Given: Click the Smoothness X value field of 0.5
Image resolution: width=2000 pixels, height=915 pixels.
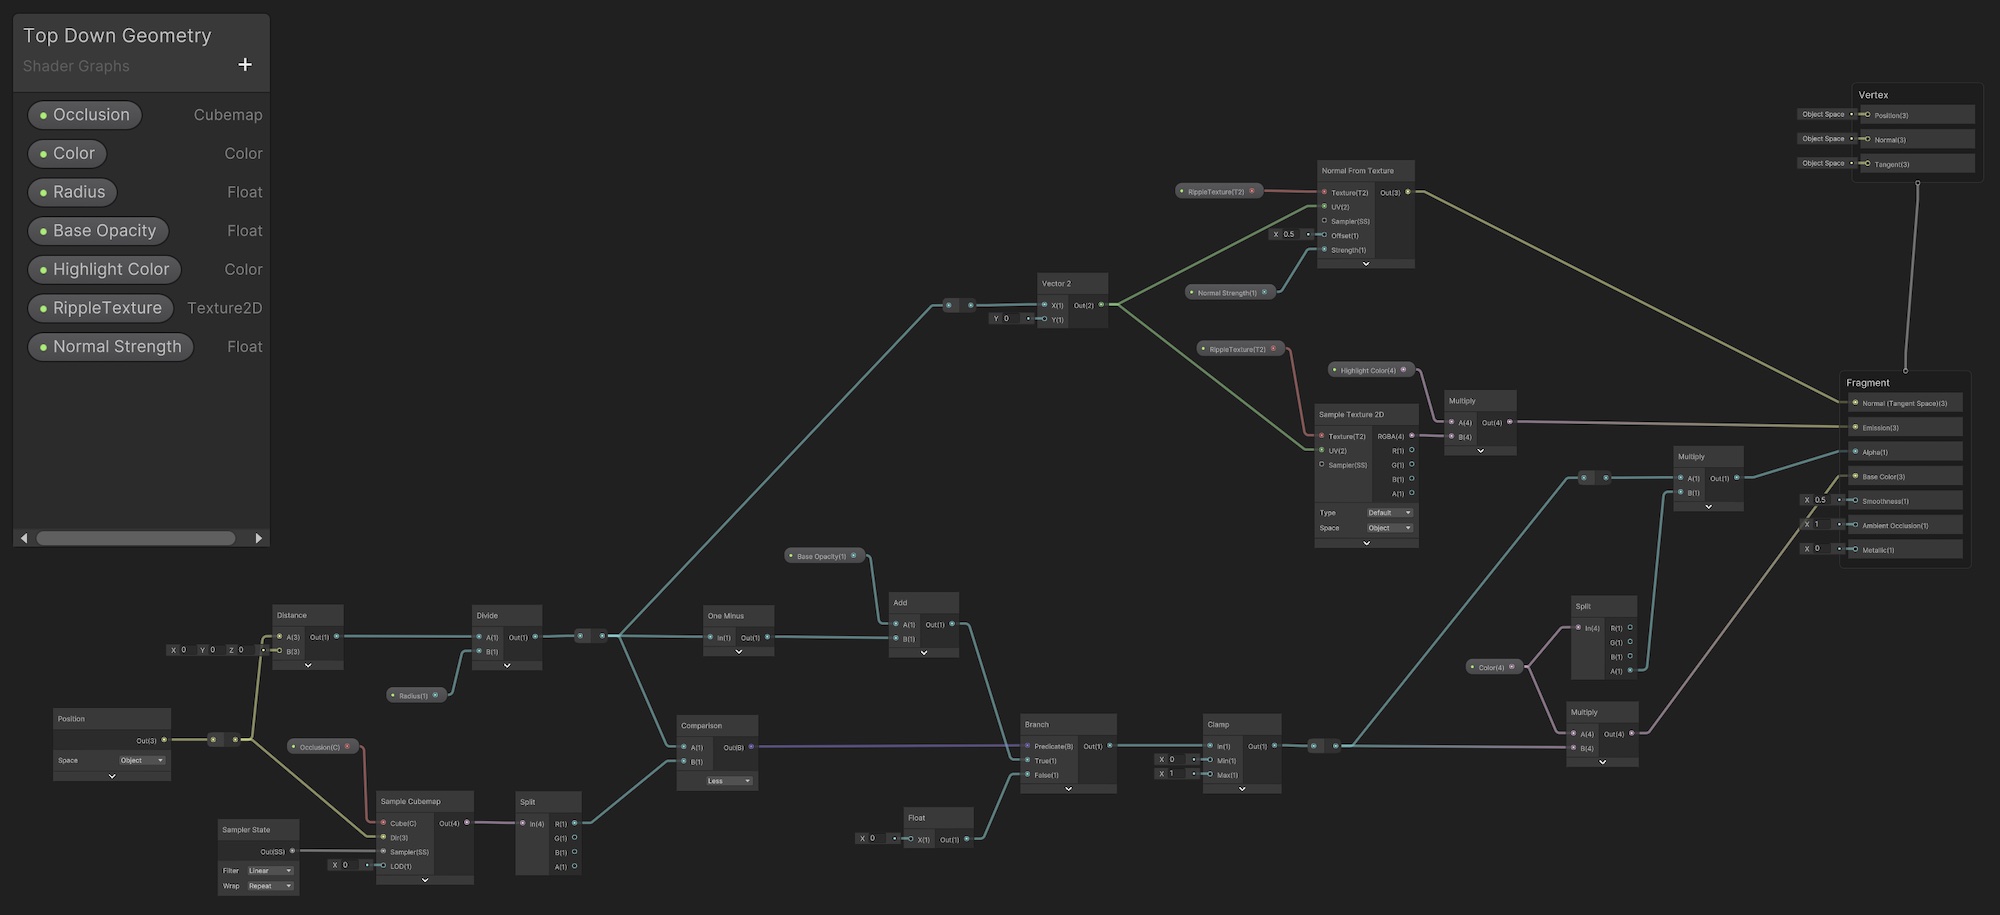Looking at the screenshot, I should coord(1821,500).
